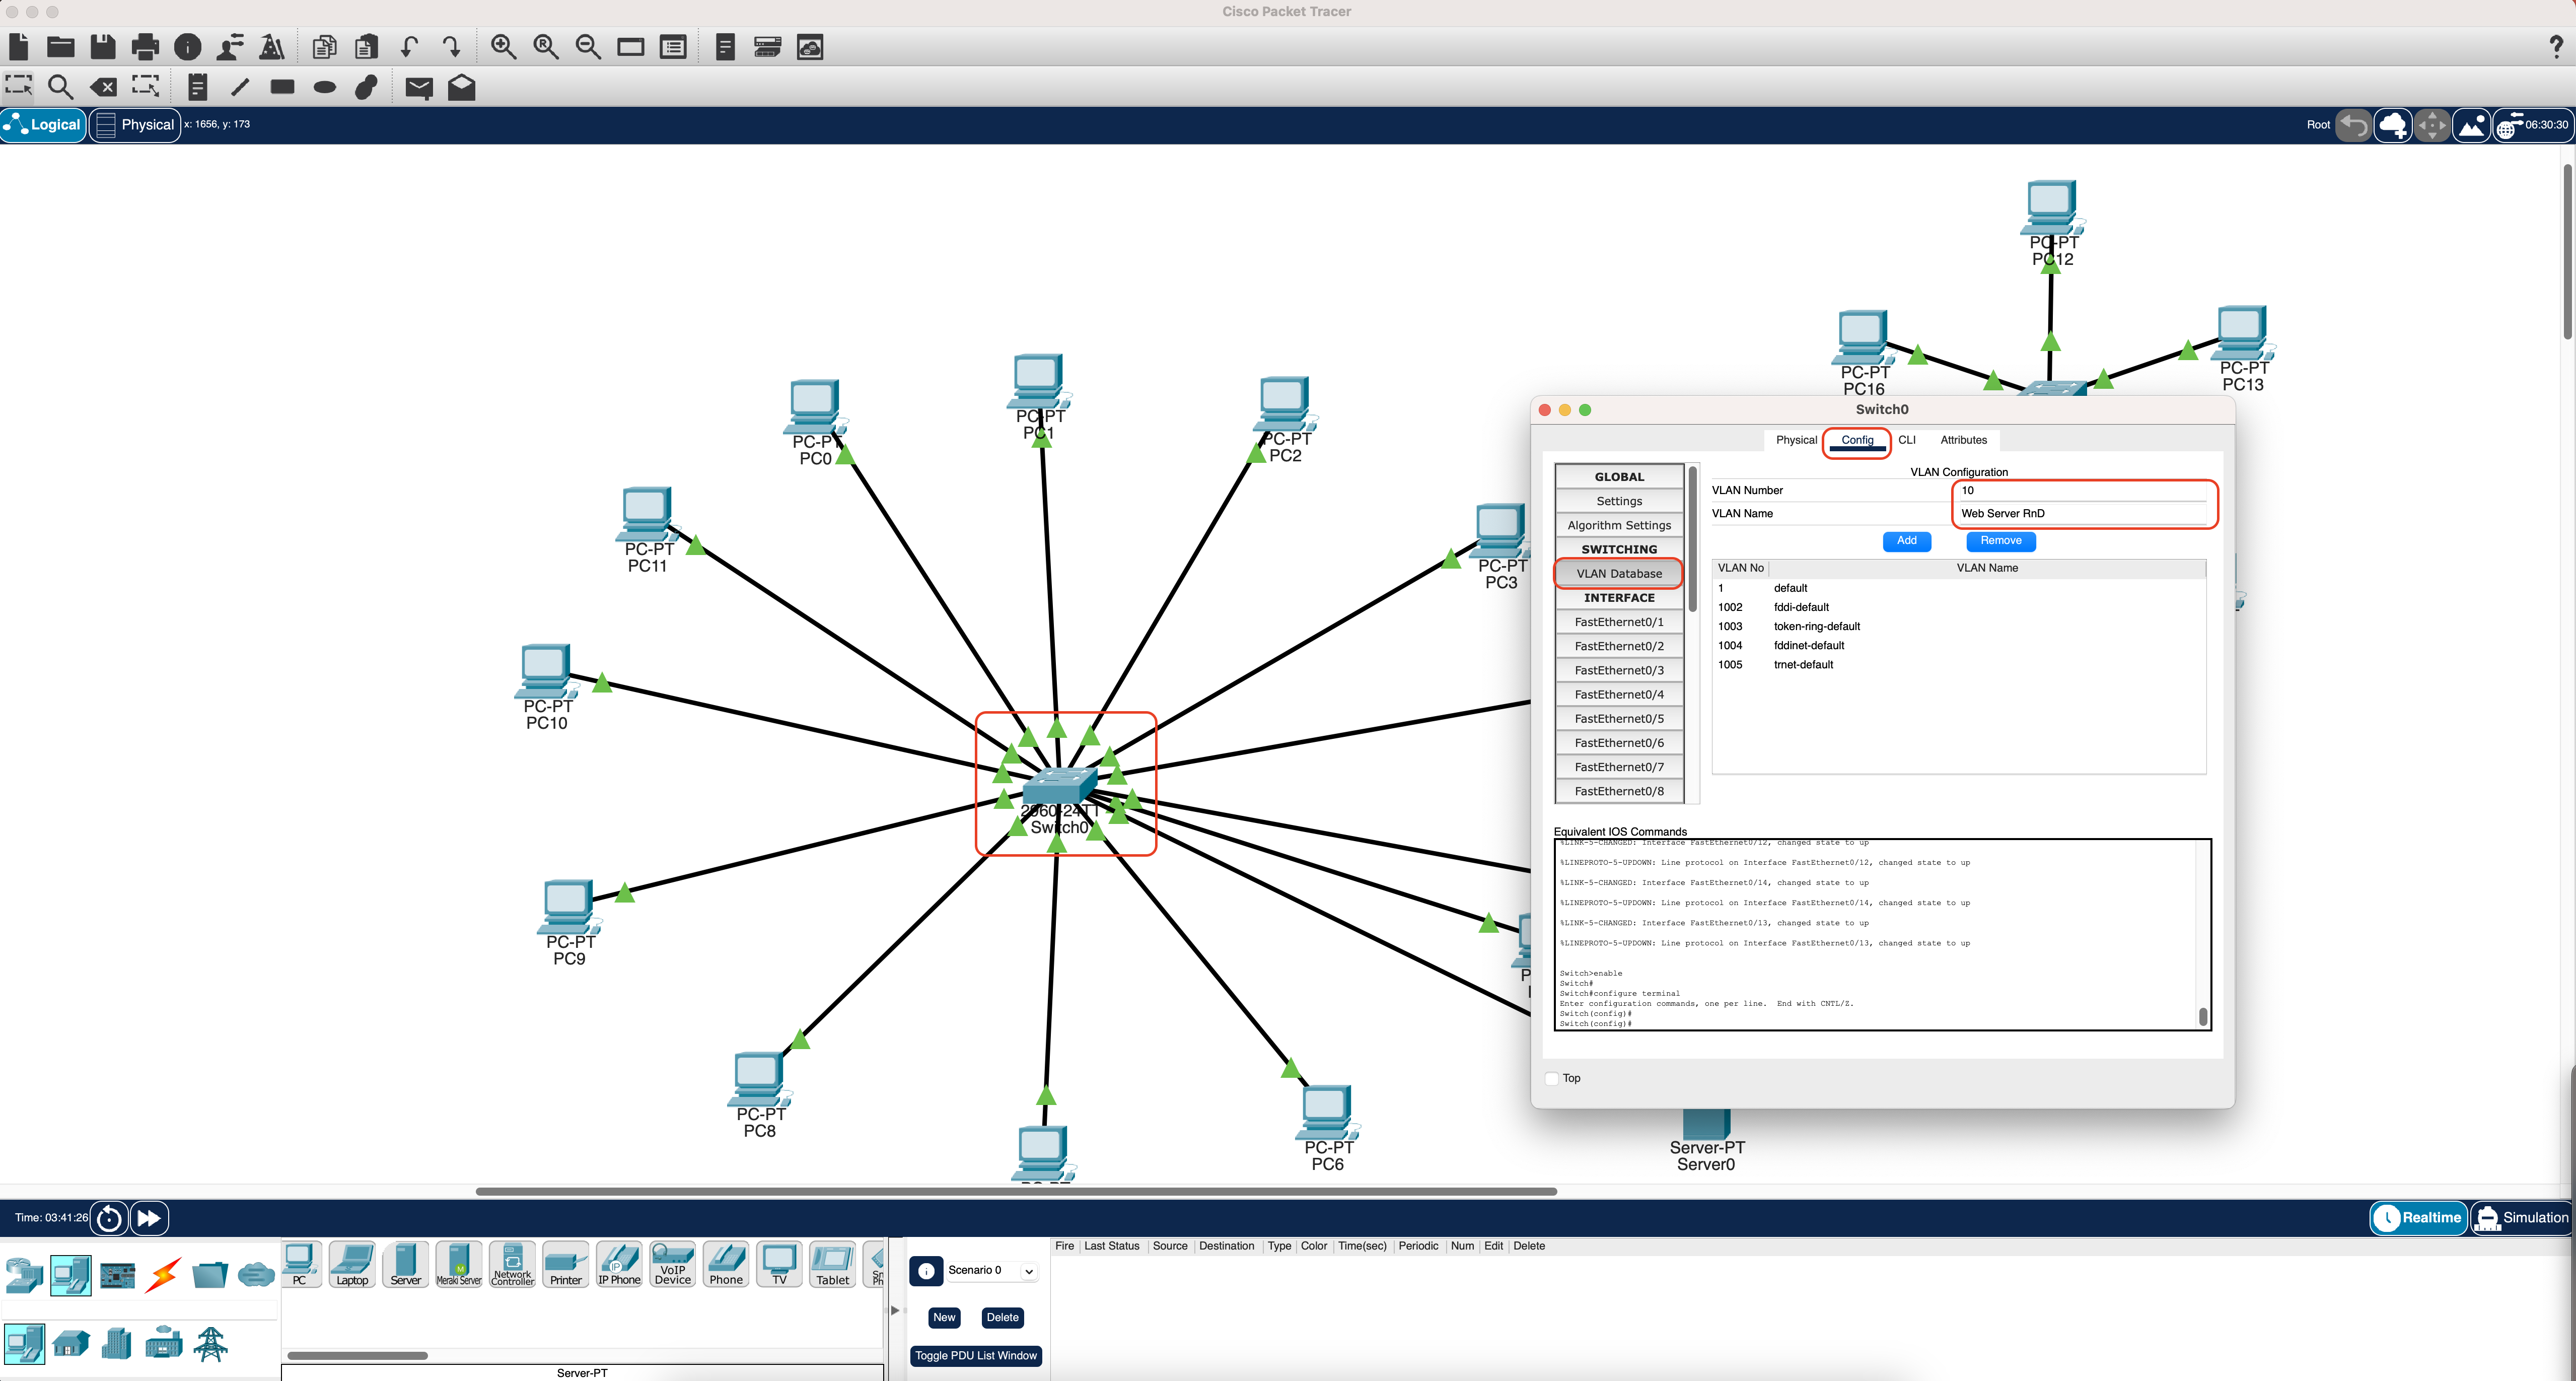
Task: Open file via the folder icon
Action: tap(61, 47)
